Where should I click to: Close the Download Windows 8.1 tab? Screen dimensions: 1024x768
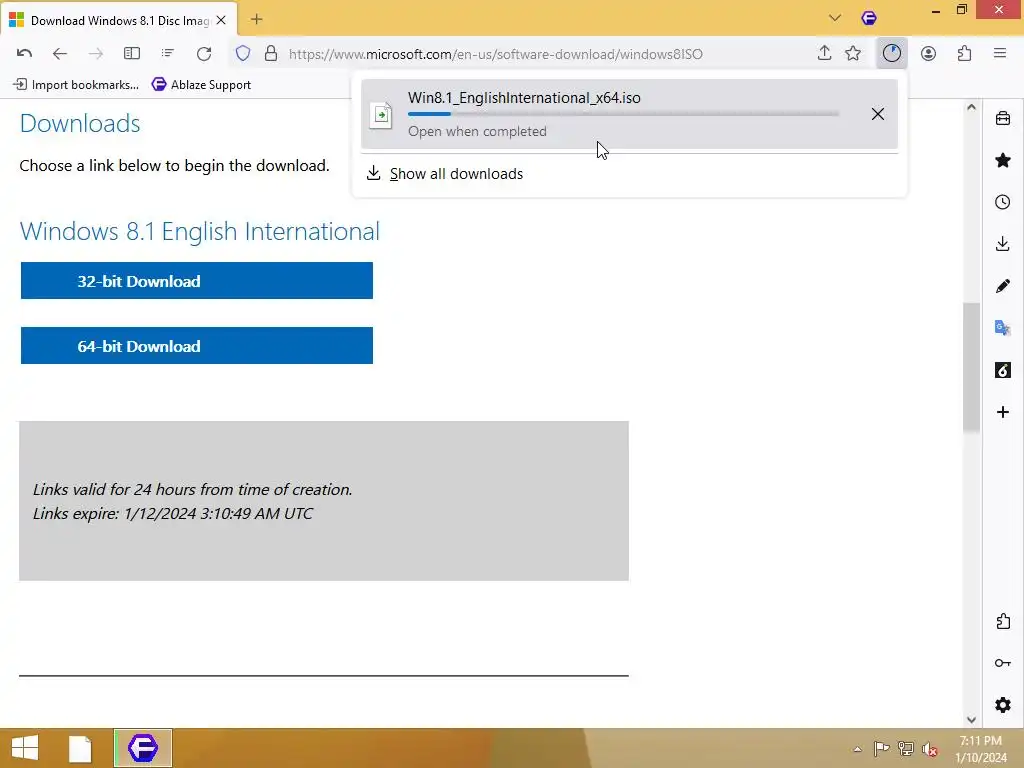tap(221, 20)
